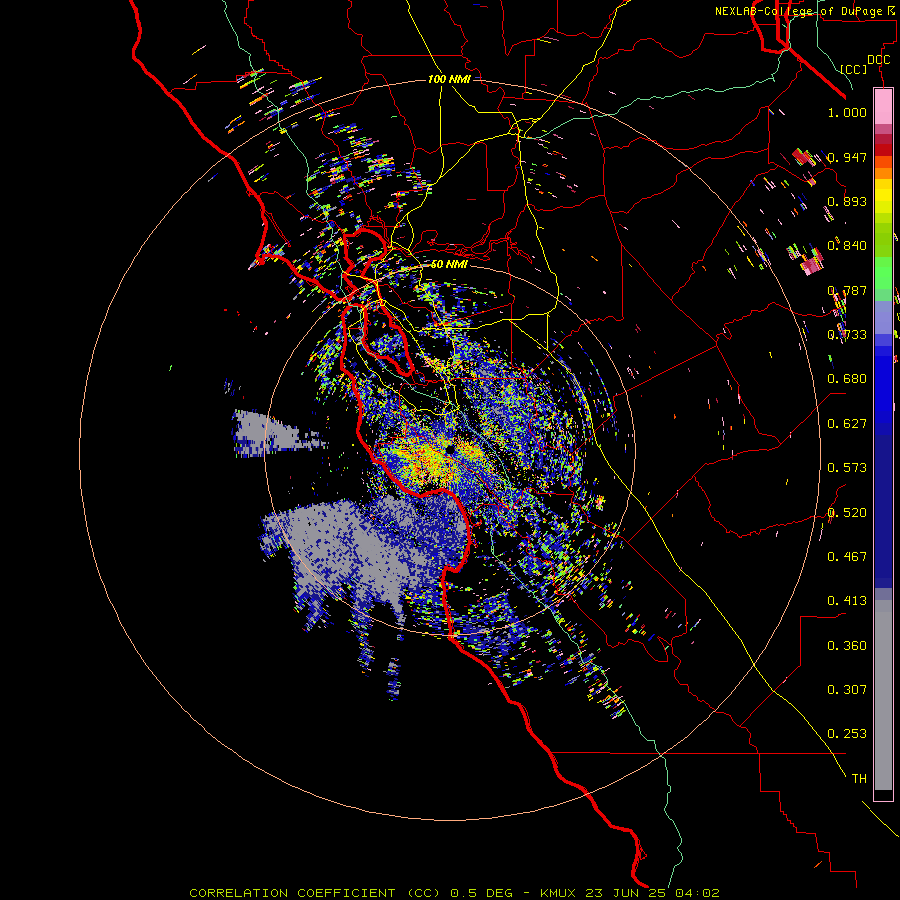
Task: Click the DCC label above the legend
Action: pos(879,60)
